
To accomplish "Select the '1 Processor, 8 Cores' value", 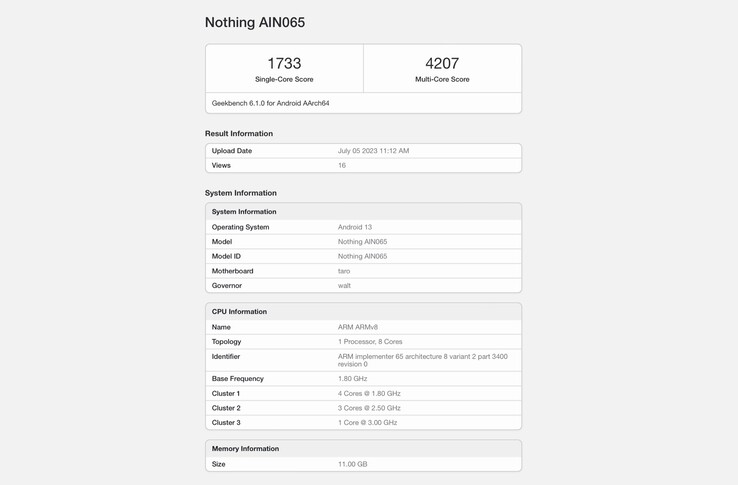I will tap(370, 341).
